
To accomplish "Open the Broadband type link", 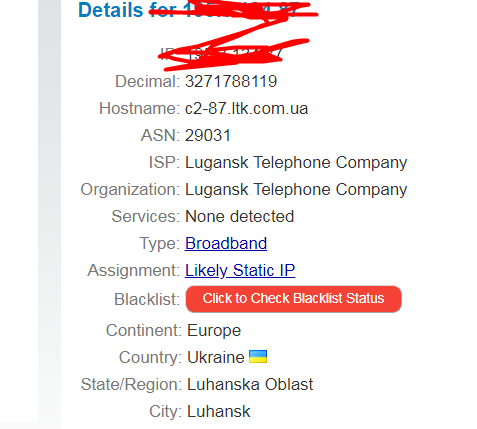I will (226, 243).
